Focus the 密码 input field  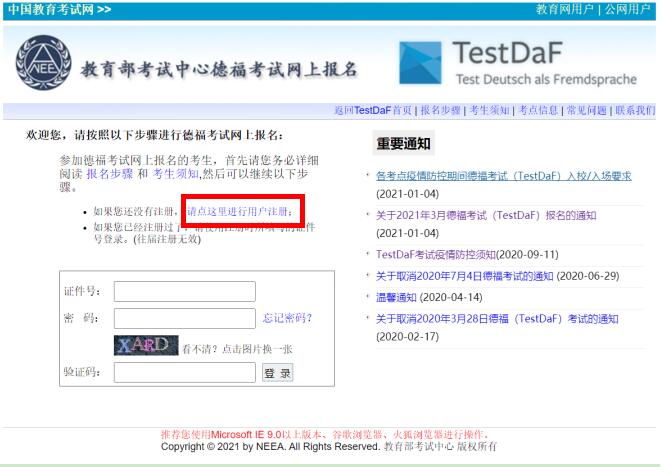pyautogui.click(x=184, y=318)
